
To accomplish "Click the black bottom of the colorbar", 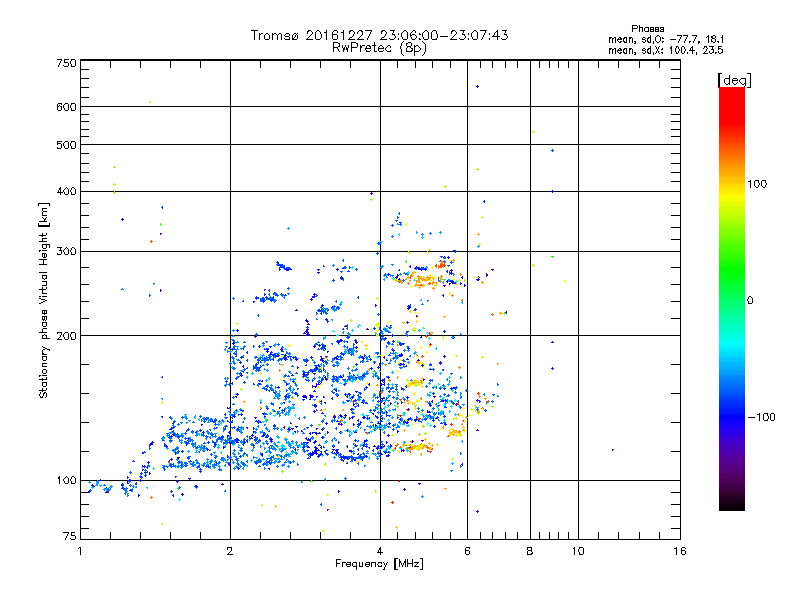I will coord(732,505).
